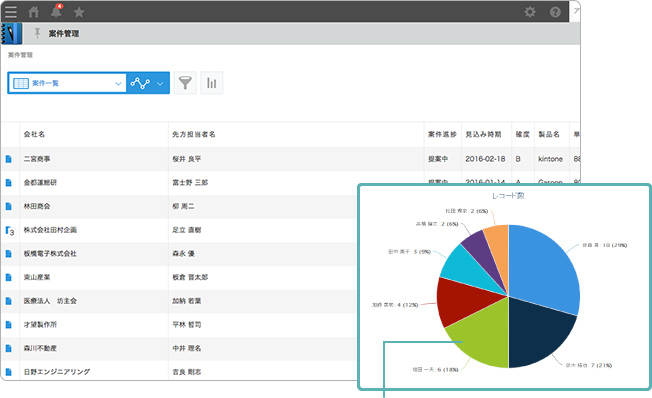Click the pie chart title レコード数
The height and width of the screenshot is (398, 652).
[x=508, y=195]
